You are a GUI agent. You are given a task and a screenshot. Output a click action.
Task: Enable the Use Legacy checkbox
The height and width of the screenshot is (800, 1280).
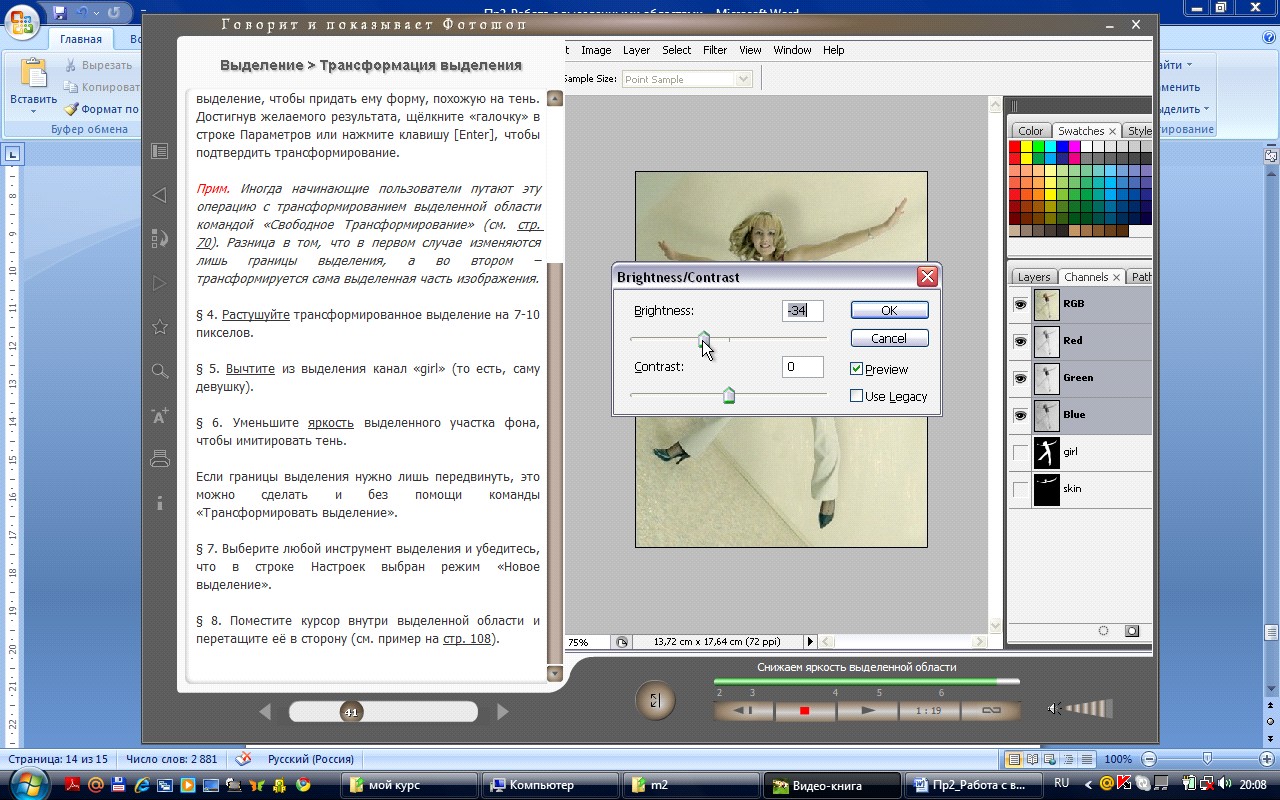(x=856, y=396)
